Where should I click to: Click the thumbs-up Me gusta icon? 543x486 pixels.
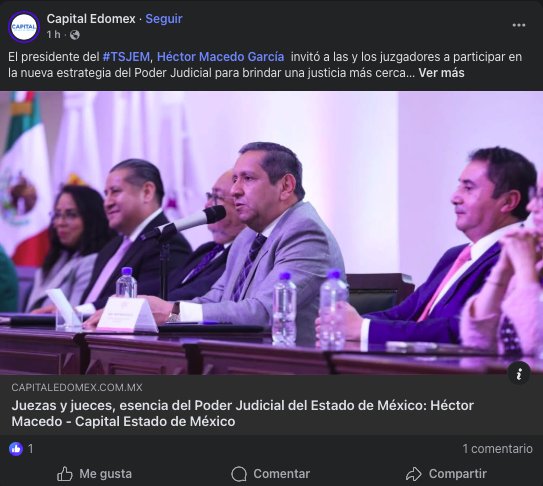tap(65, 474)
